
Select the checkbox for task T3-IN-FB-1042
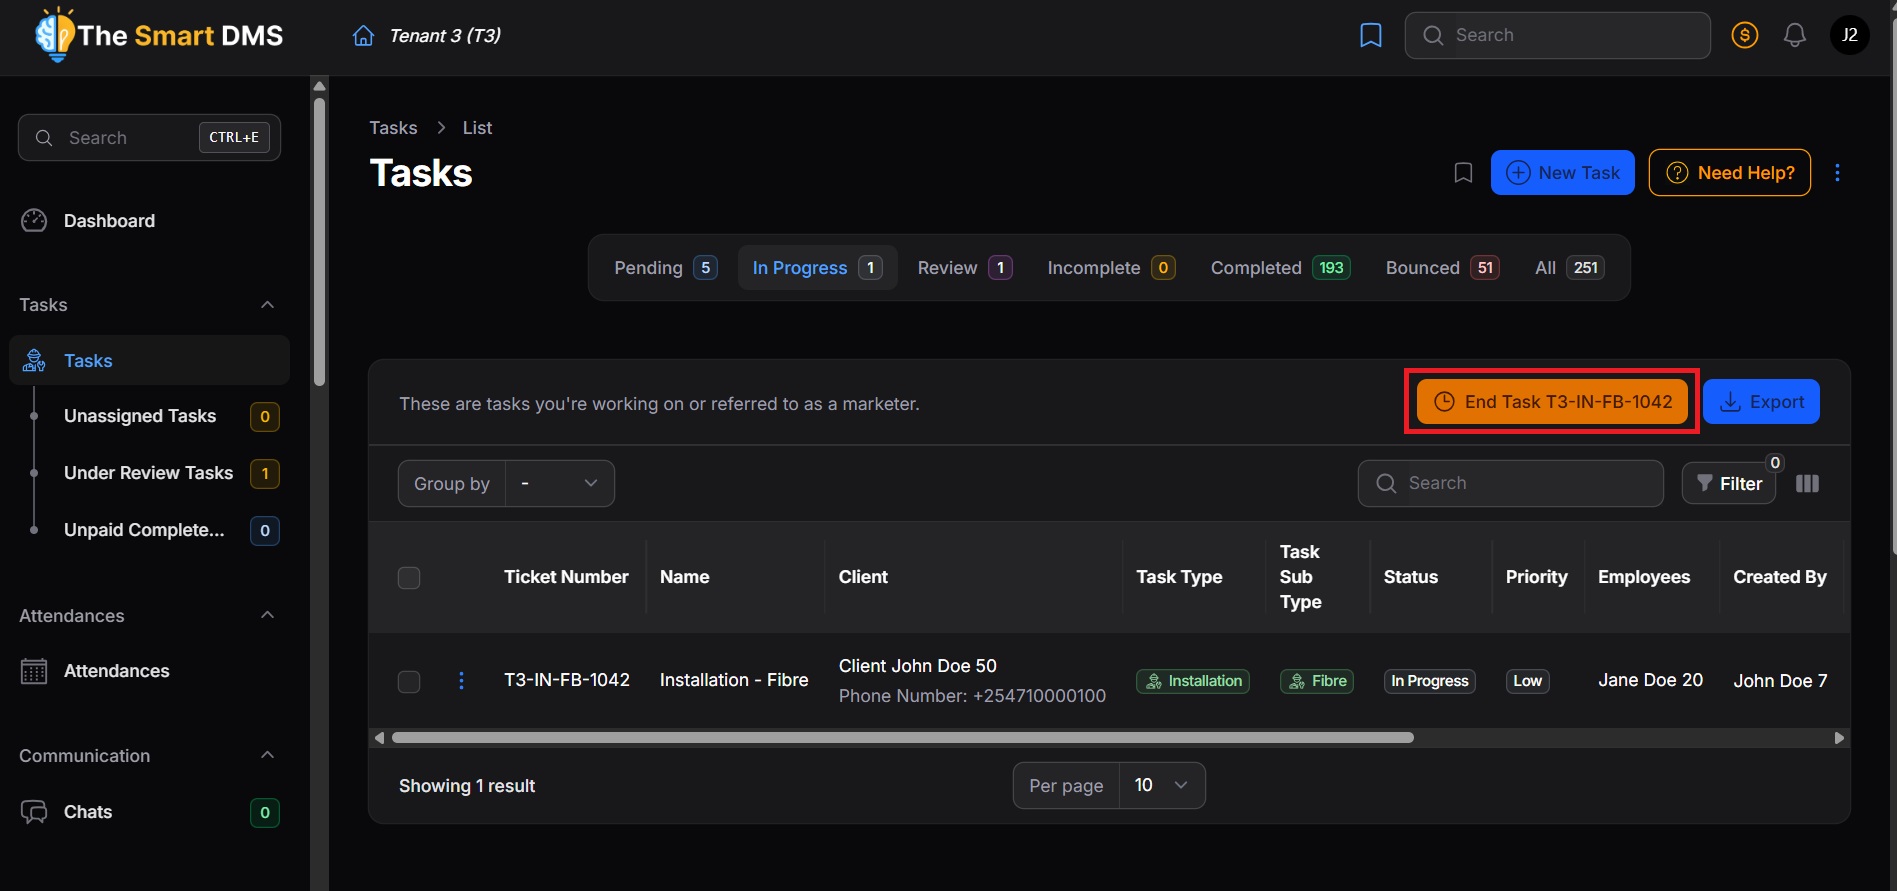point(409,682)
